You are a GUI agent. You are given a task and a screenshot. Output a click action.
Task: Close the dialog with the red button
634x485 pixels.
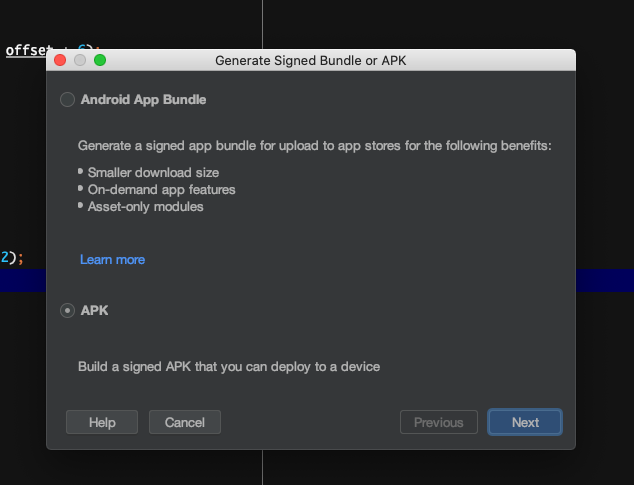[x=60, y=60]
